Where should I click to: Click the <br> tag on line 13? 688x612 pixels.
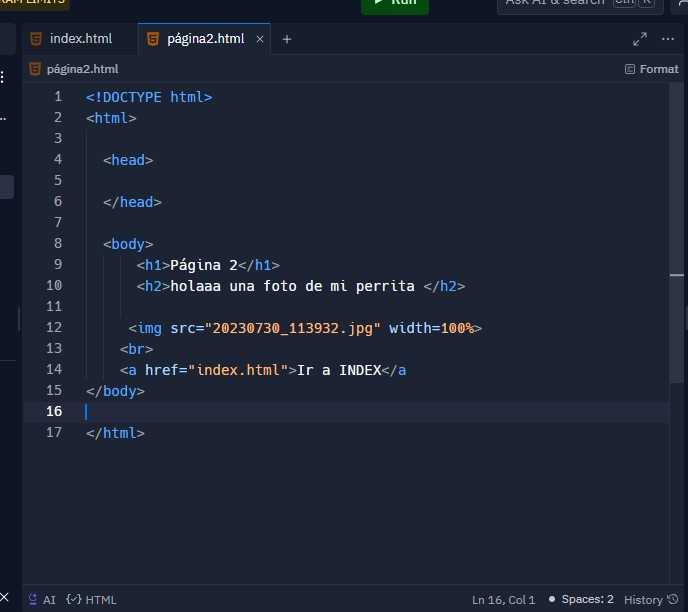coord(136,349)
